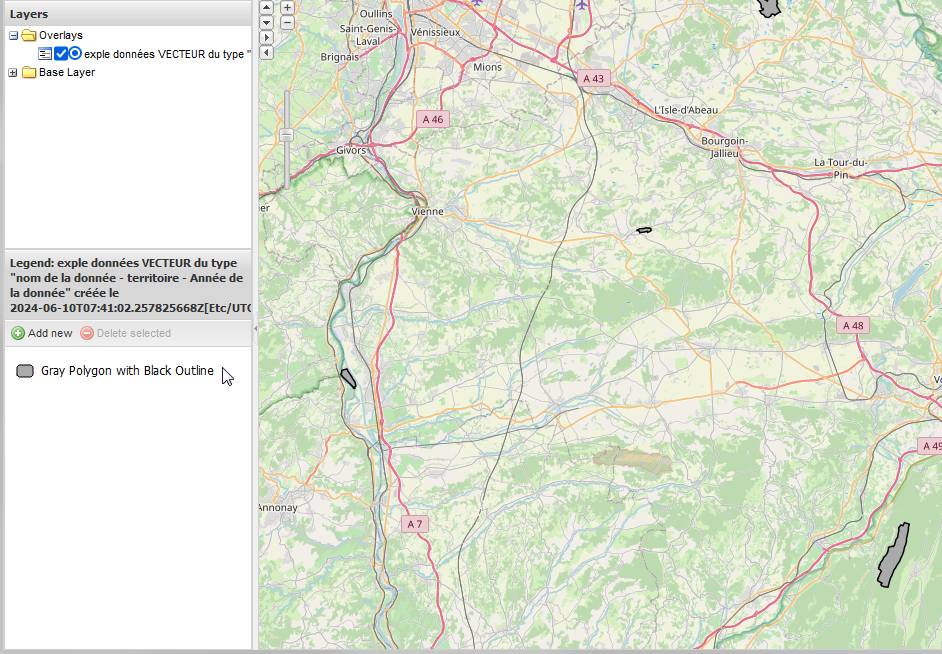
Task: Collapse the side panel with splitter arrow
Action: click(255, 328)
